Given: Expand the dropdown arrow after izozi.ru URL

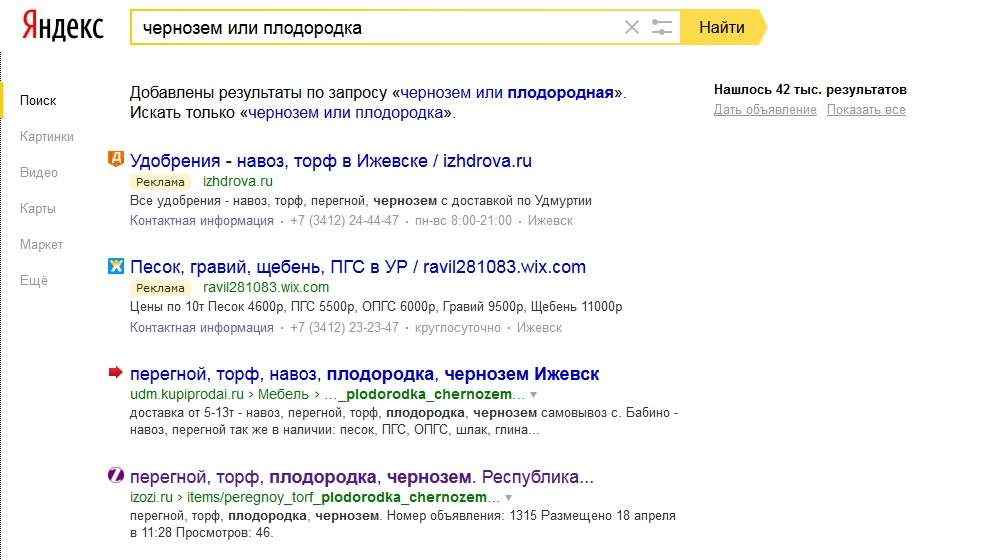Looking at the screenshot, I should point(508,497).
